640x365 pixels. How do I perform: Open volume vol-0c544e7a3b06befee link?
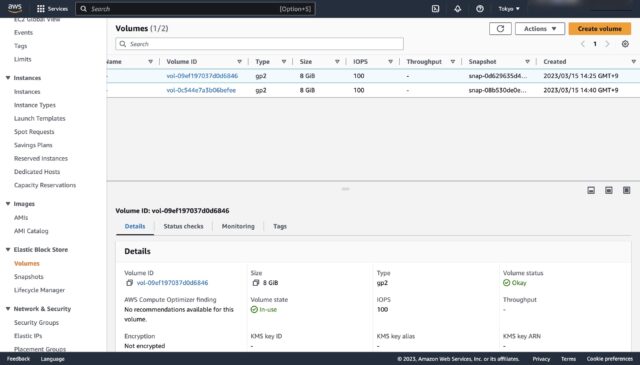201,90
